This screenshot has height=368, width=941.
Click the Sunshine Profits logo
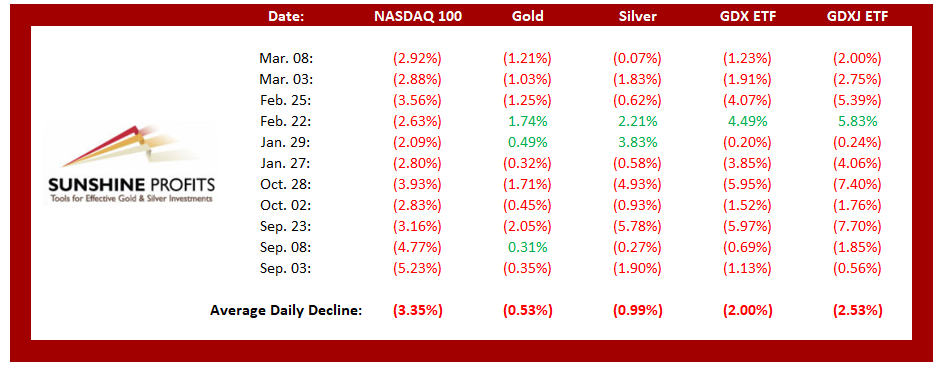click(x=130, y=164)
